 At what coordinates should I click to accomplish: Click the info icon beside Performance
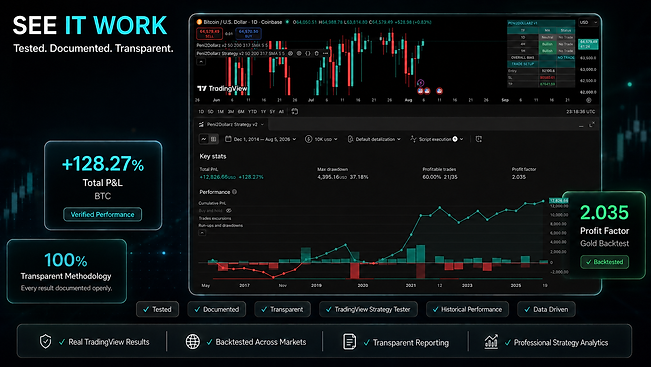(235, 192)
